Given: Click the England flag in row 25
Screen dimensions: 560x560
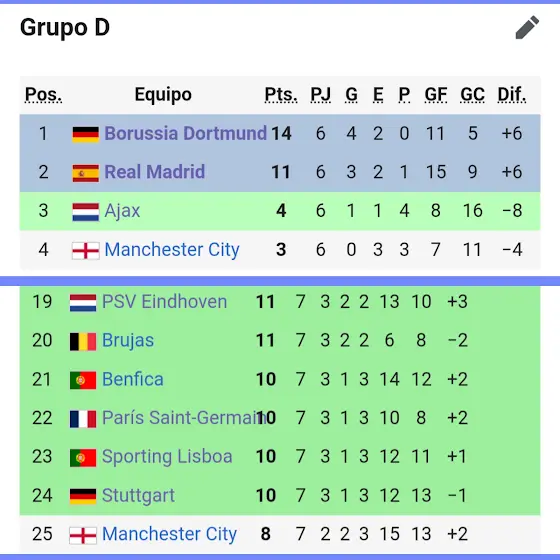Looking at the screenshot, I should point(83,535).
